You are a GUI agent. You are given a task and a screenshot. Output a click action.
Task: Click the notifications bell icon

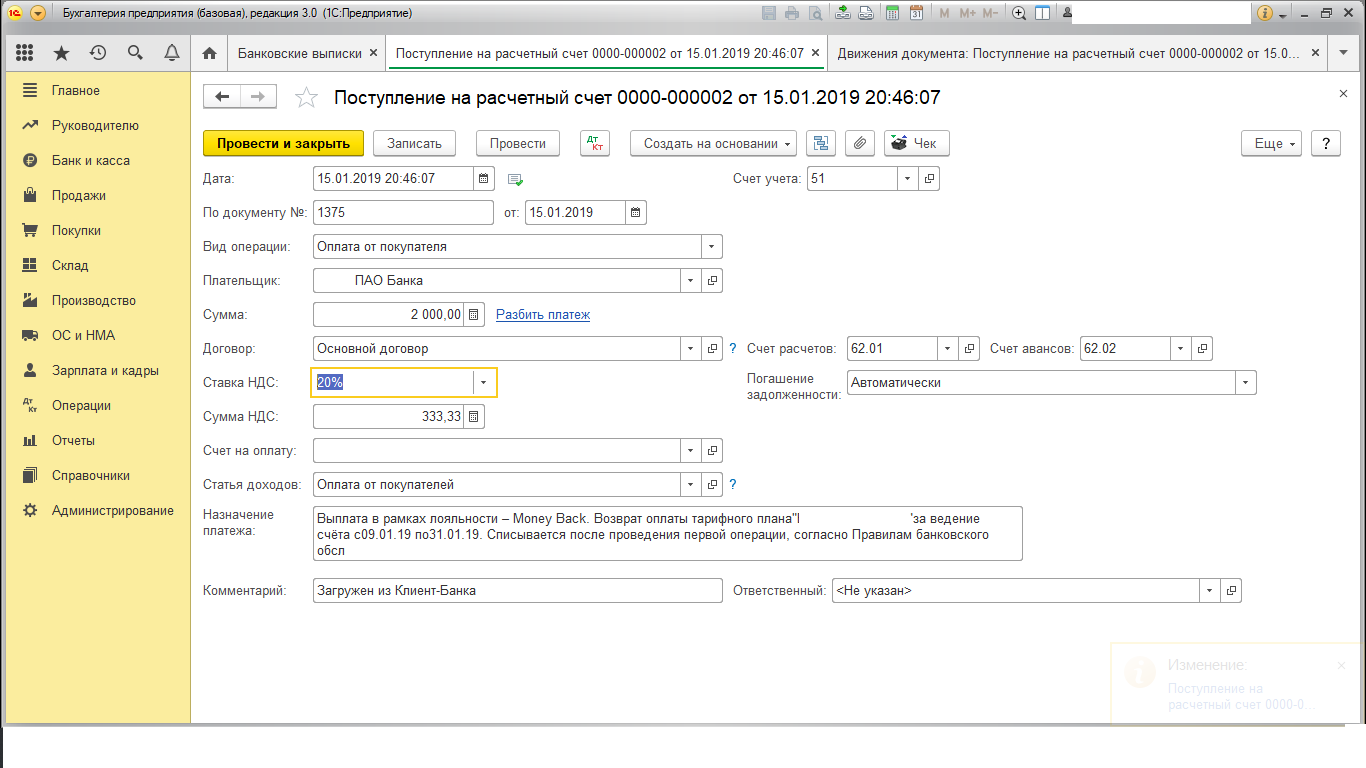[x=171, y=53]
